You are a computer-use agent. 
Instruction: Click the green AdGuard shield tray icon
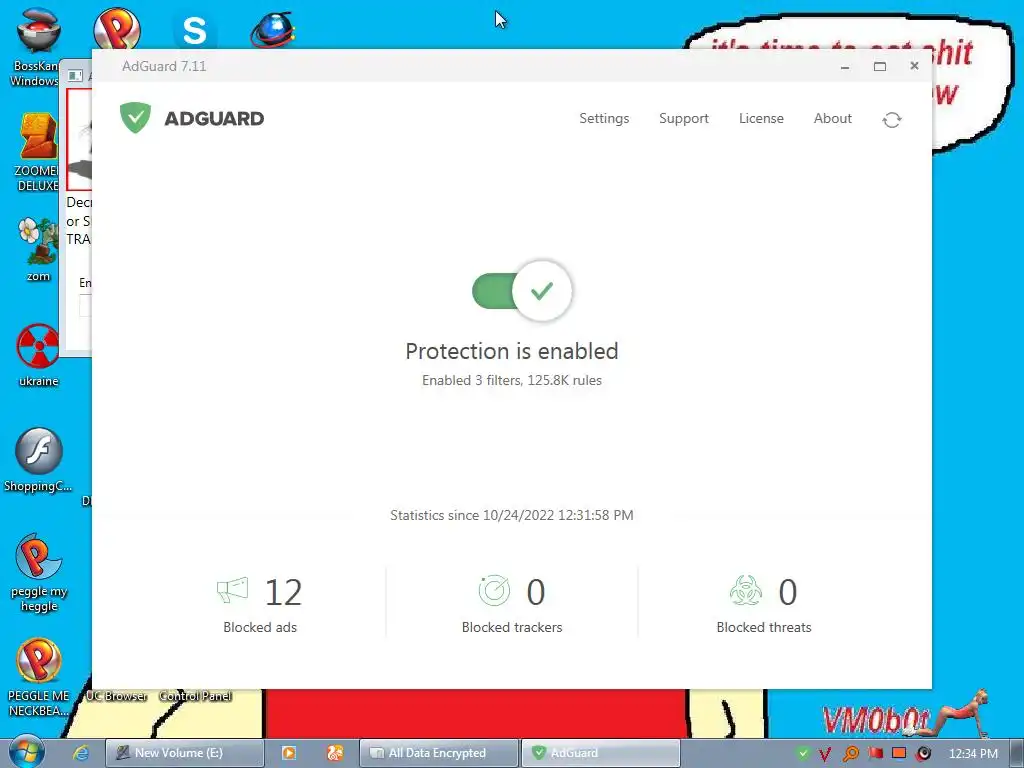(803, 754)
